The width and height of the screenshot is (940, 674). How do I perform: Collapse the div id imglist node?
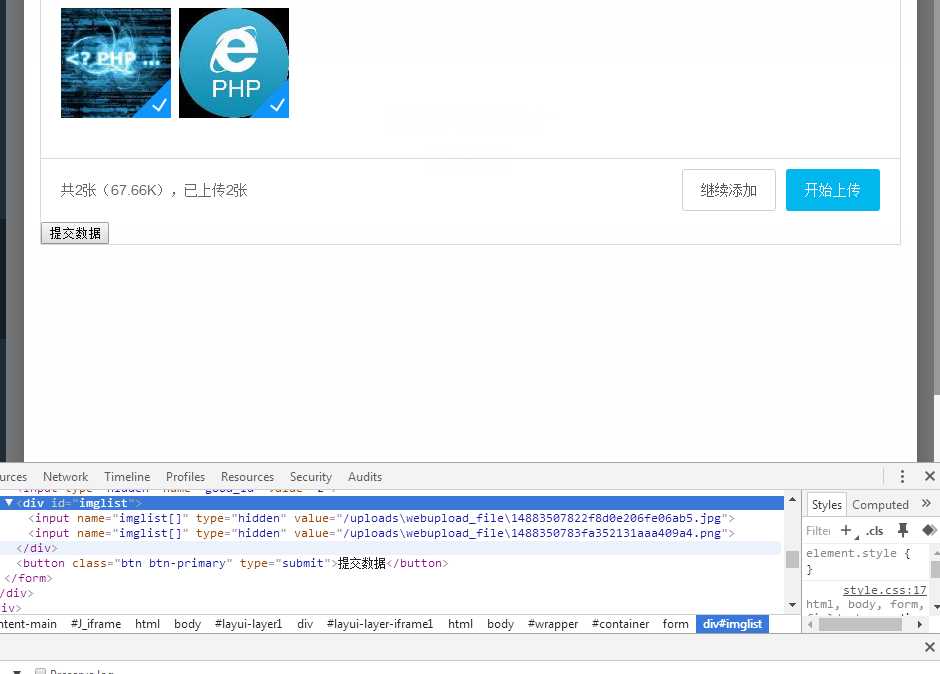tap(9, 503)
